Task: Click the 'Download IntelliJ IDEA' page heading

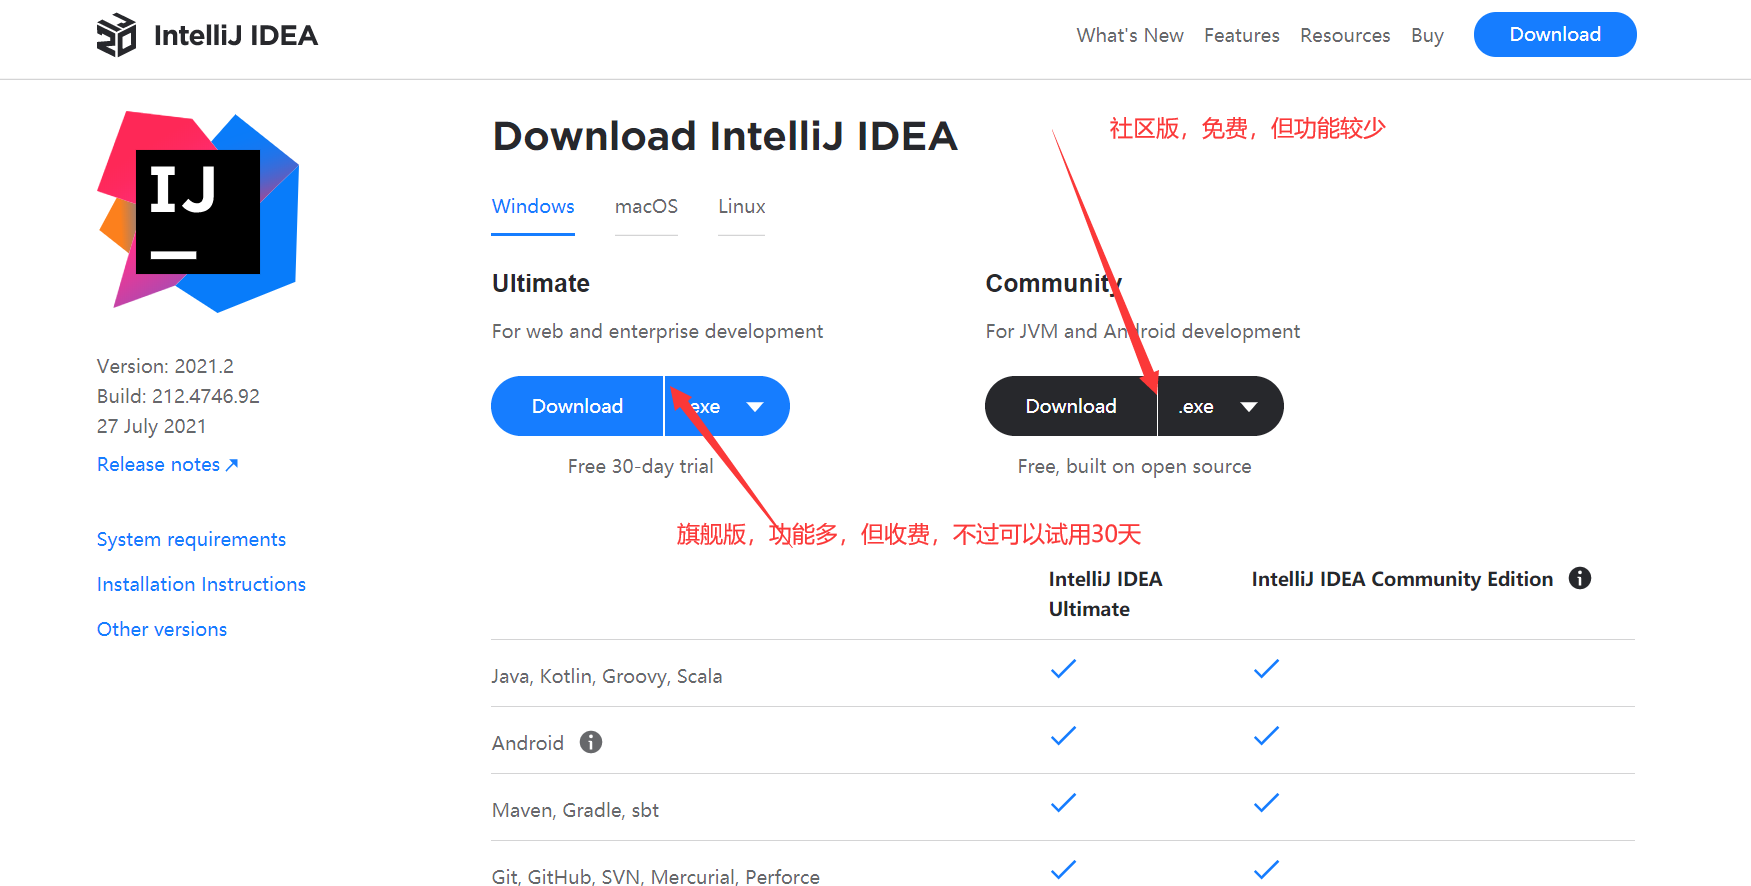Action: tap(725, 136)
